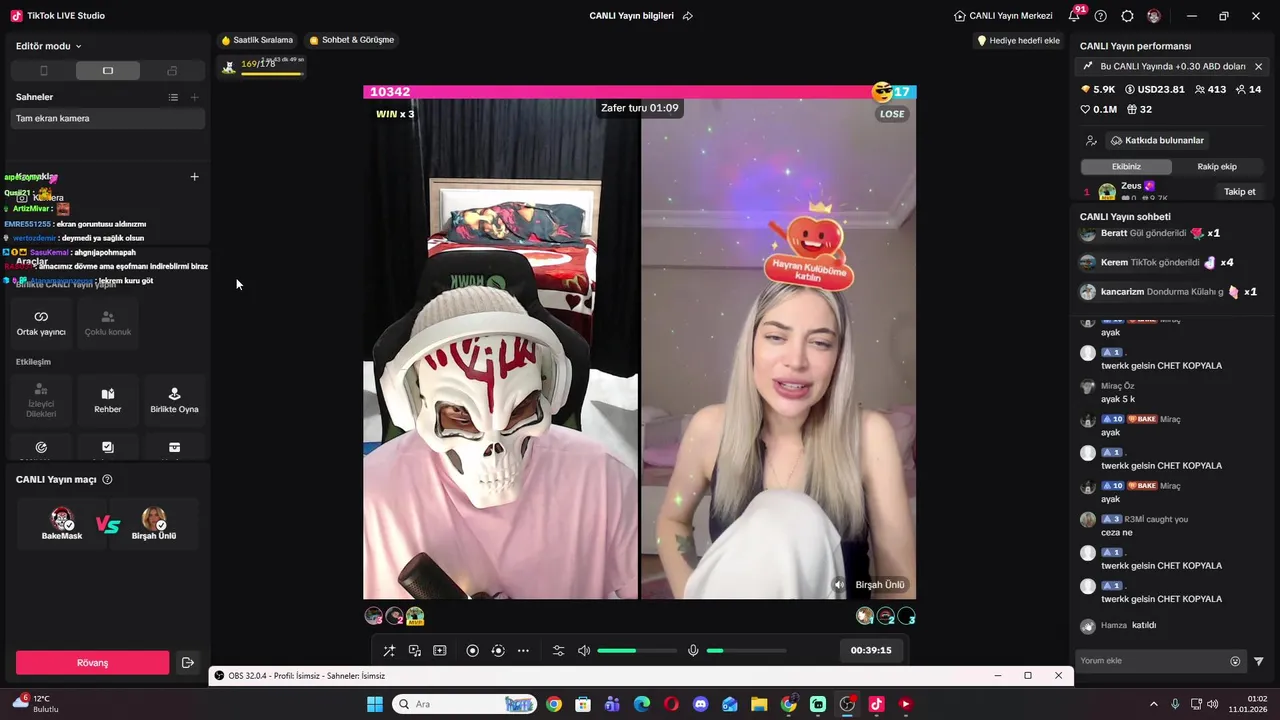Open the emoji picker in comment box
The height and width of the screenshot is (720, 1280).
point(1235,661)
